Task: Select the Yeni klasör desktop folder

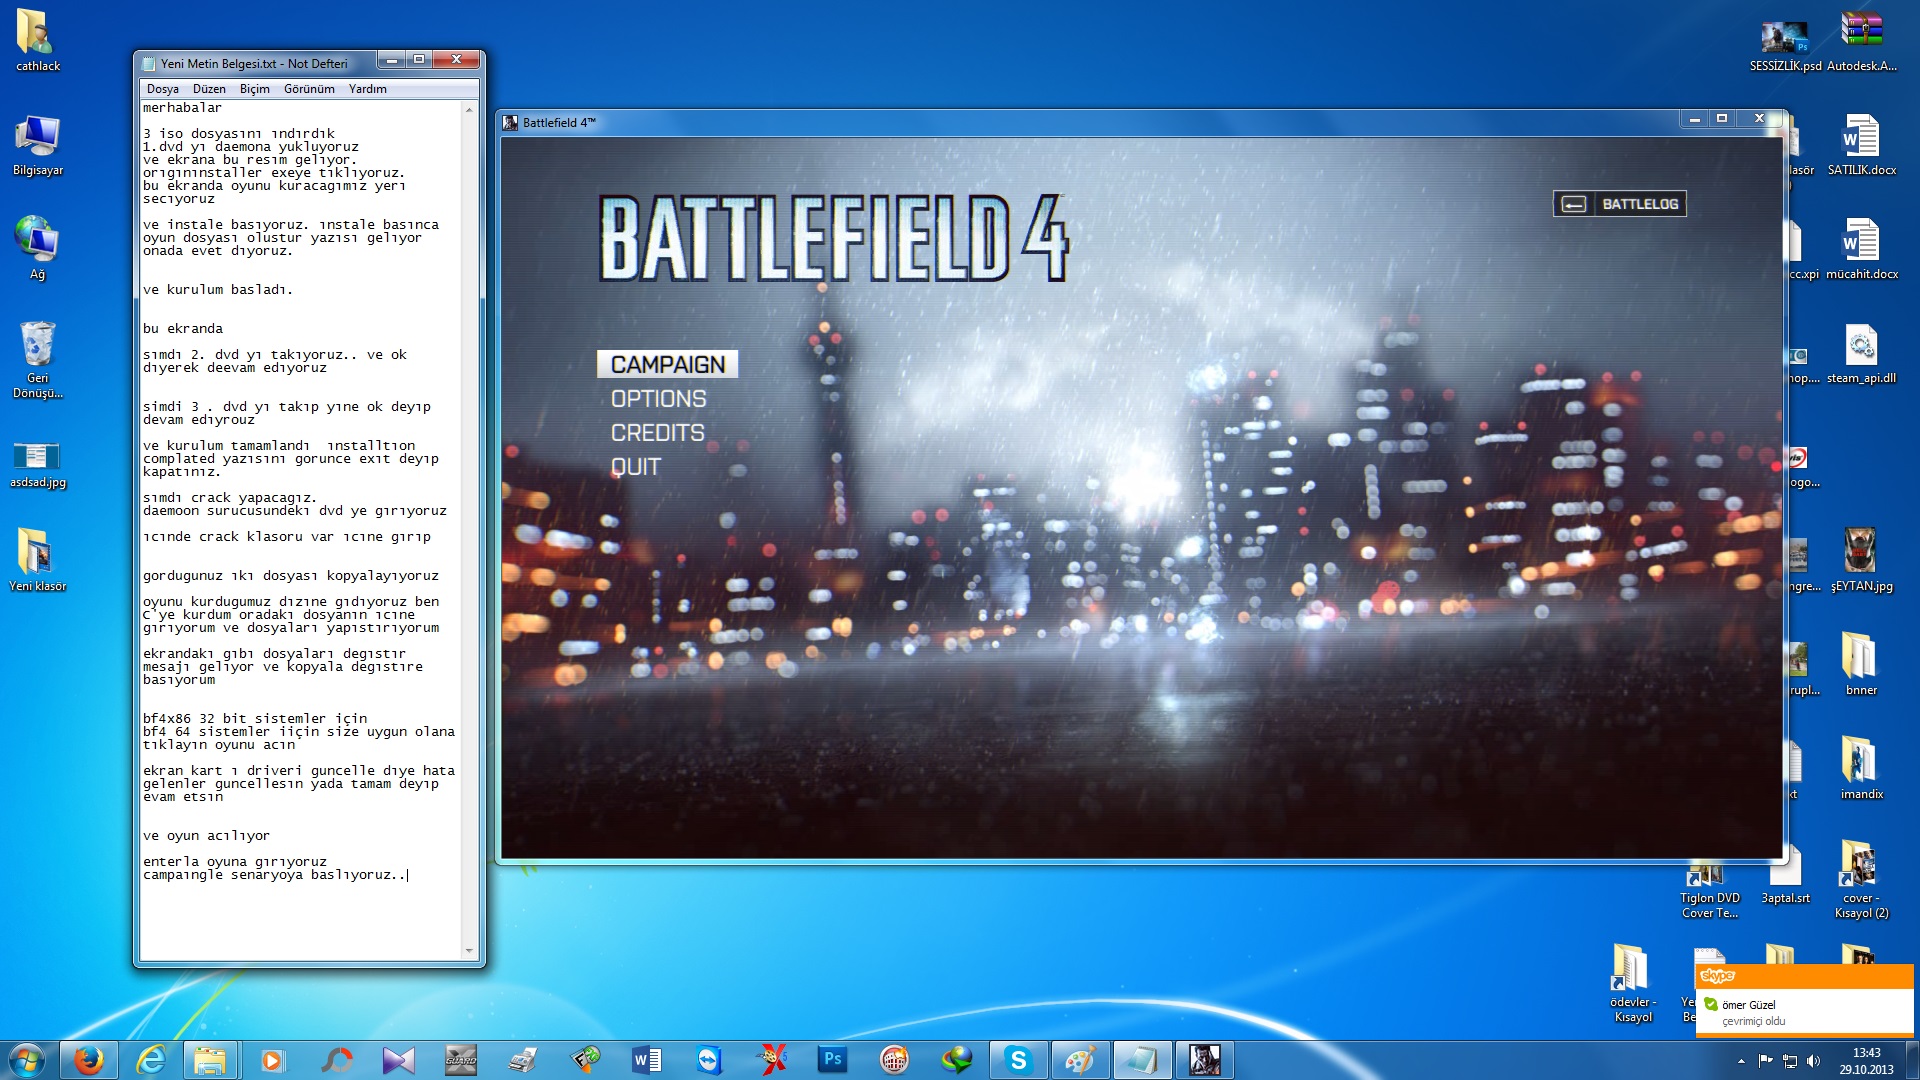Action: 37,560
